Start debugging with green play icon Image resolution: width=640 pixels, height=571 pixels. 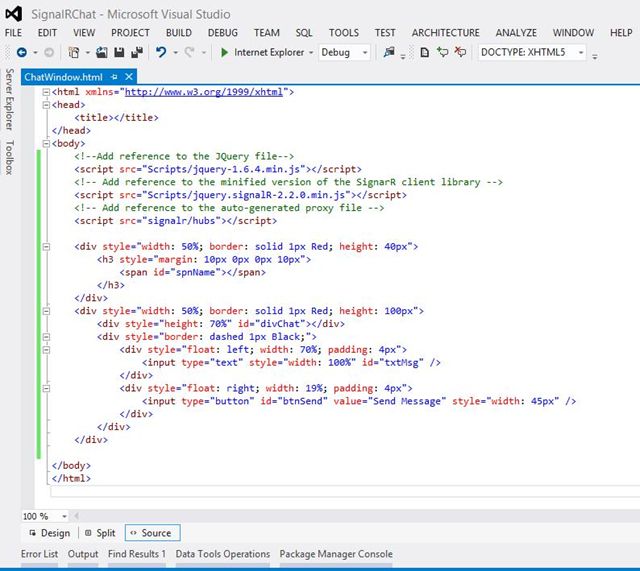tap(224, 52)
